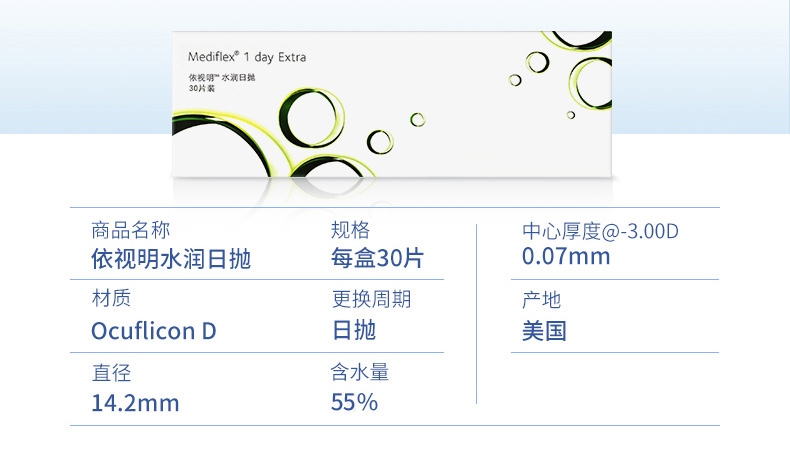Click the 中心厚度@-3.00D heading
The width and height of the screenshot is (790, 467).
click(600, 231)
